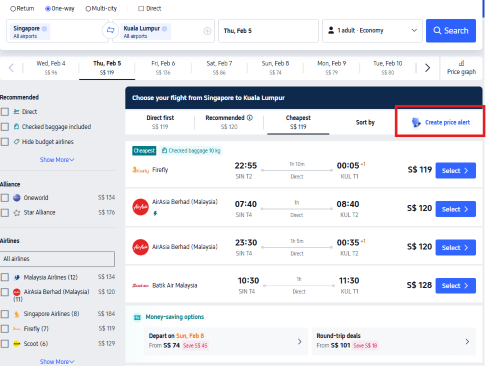Select the AirAsia 07:40 flight

point(455,209)
